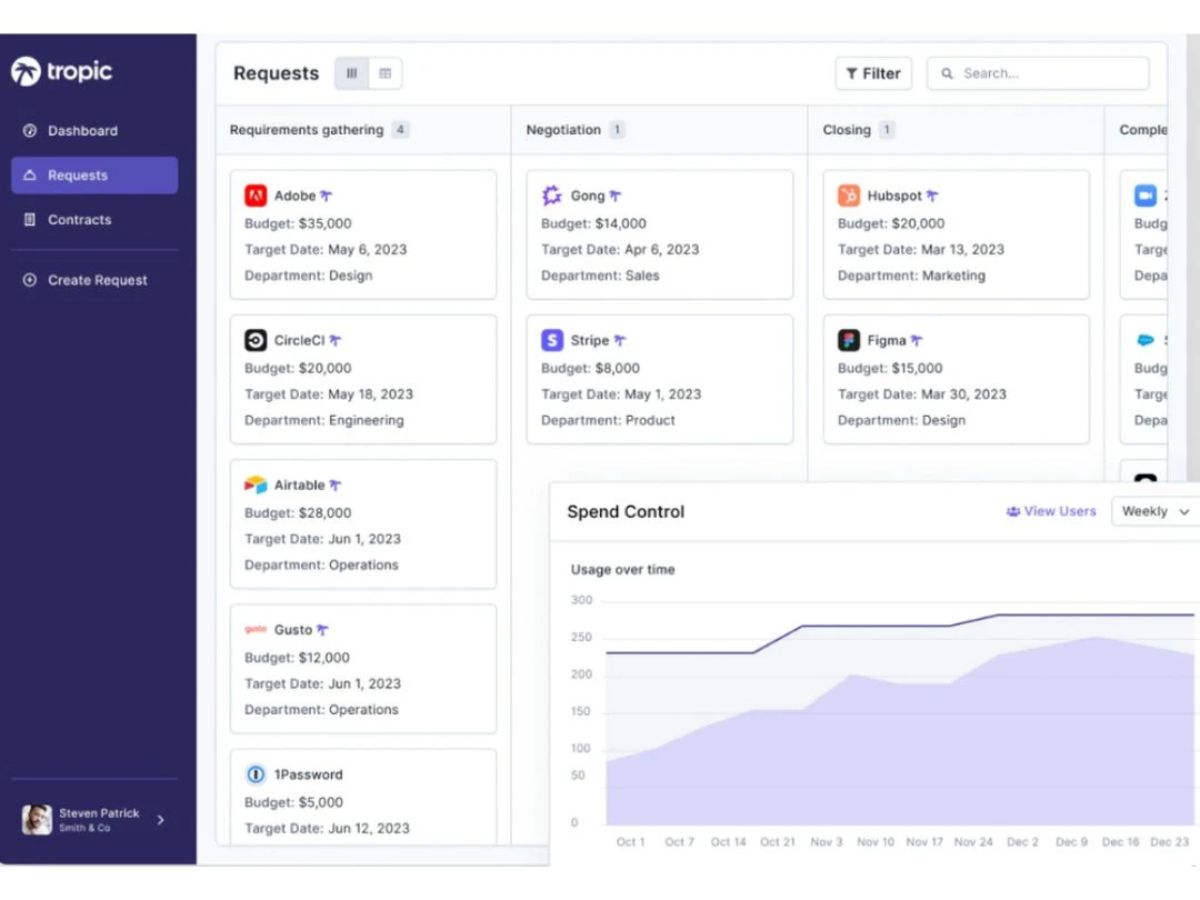
Task: Click the Usage over time label
Action: pos(622,570)
